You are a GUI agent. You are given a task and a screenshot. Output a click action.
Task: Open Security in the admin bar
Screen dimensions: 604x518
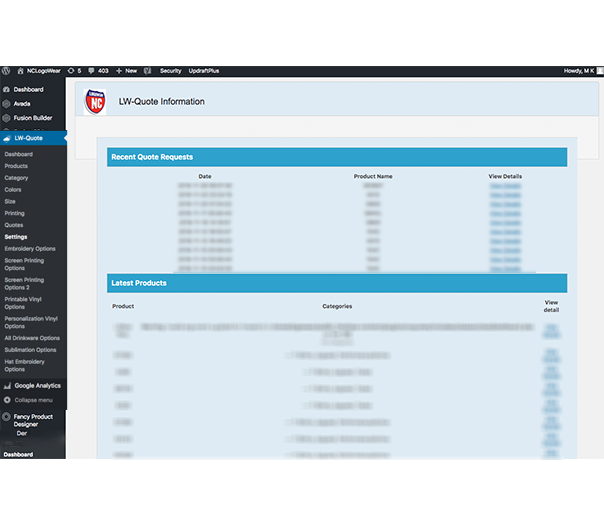[x=170, y=71]
